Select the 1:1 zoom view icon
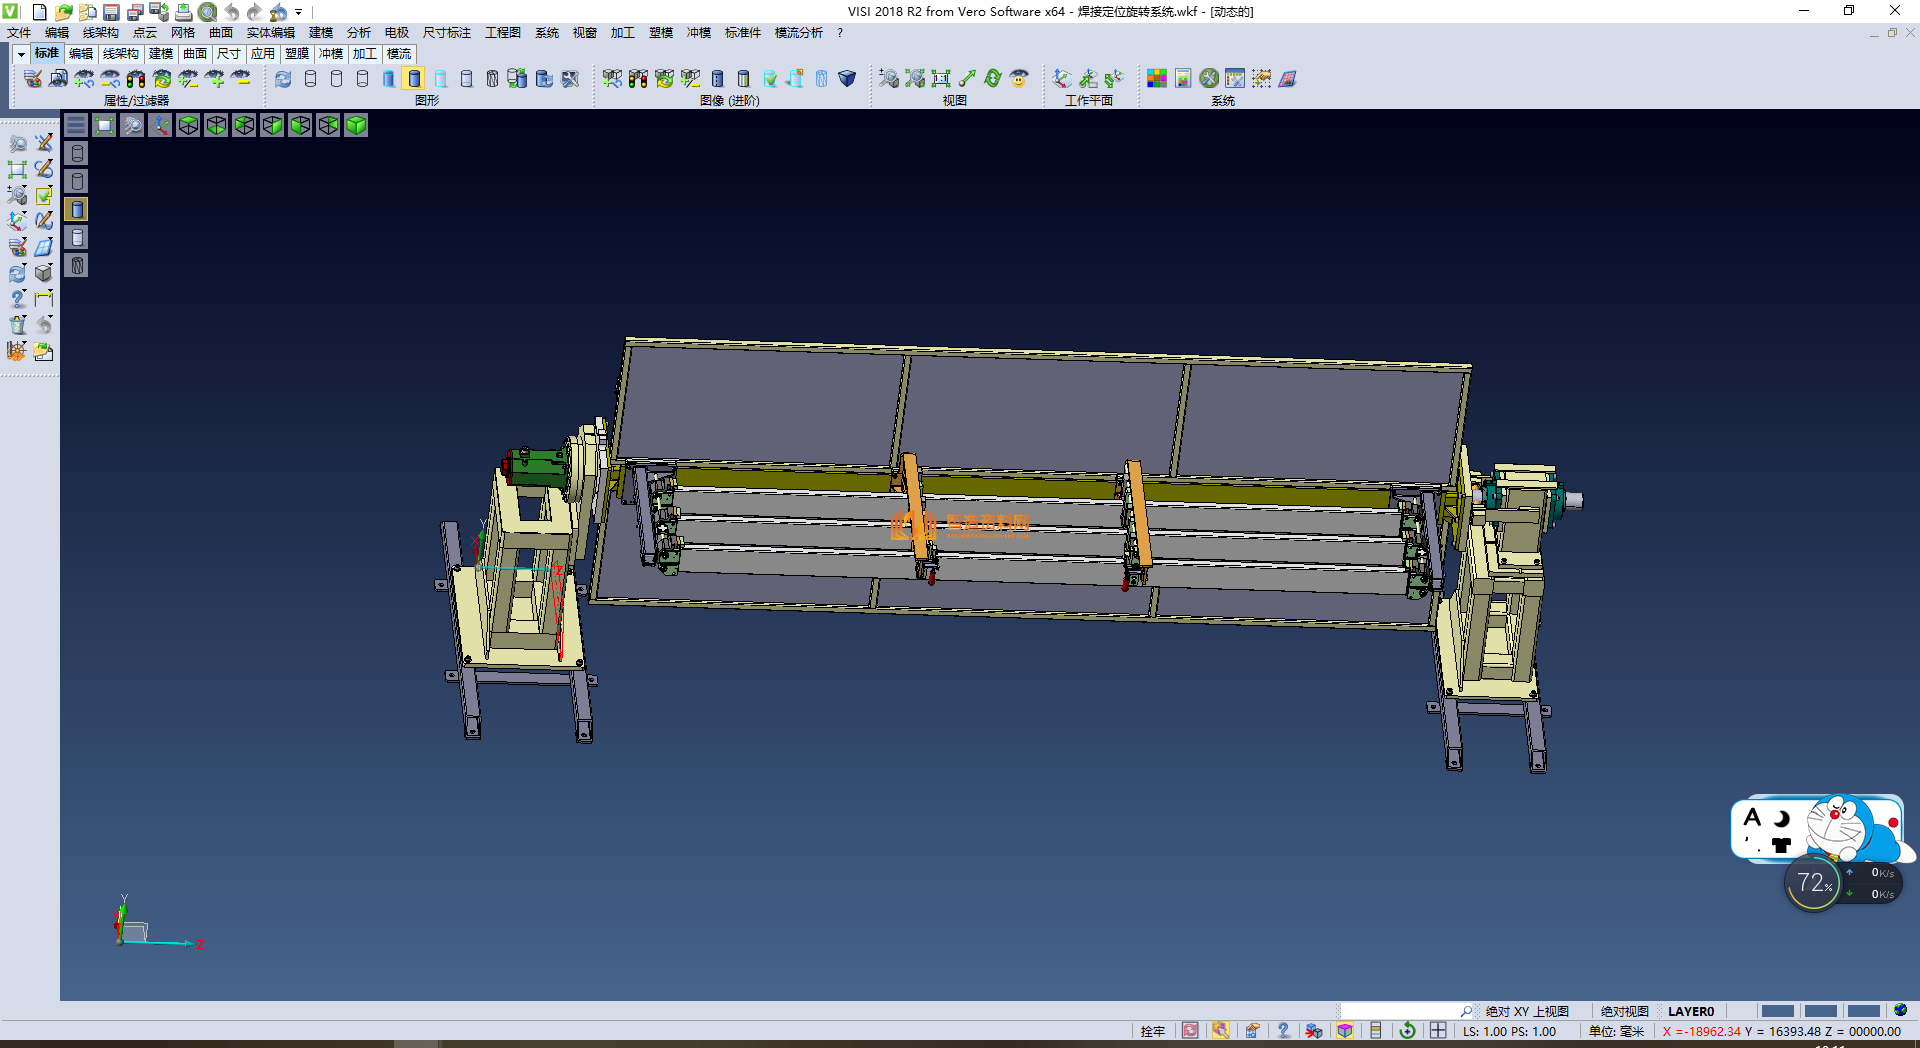Viewport: 1920px width, 1048px height. point(941,79)
